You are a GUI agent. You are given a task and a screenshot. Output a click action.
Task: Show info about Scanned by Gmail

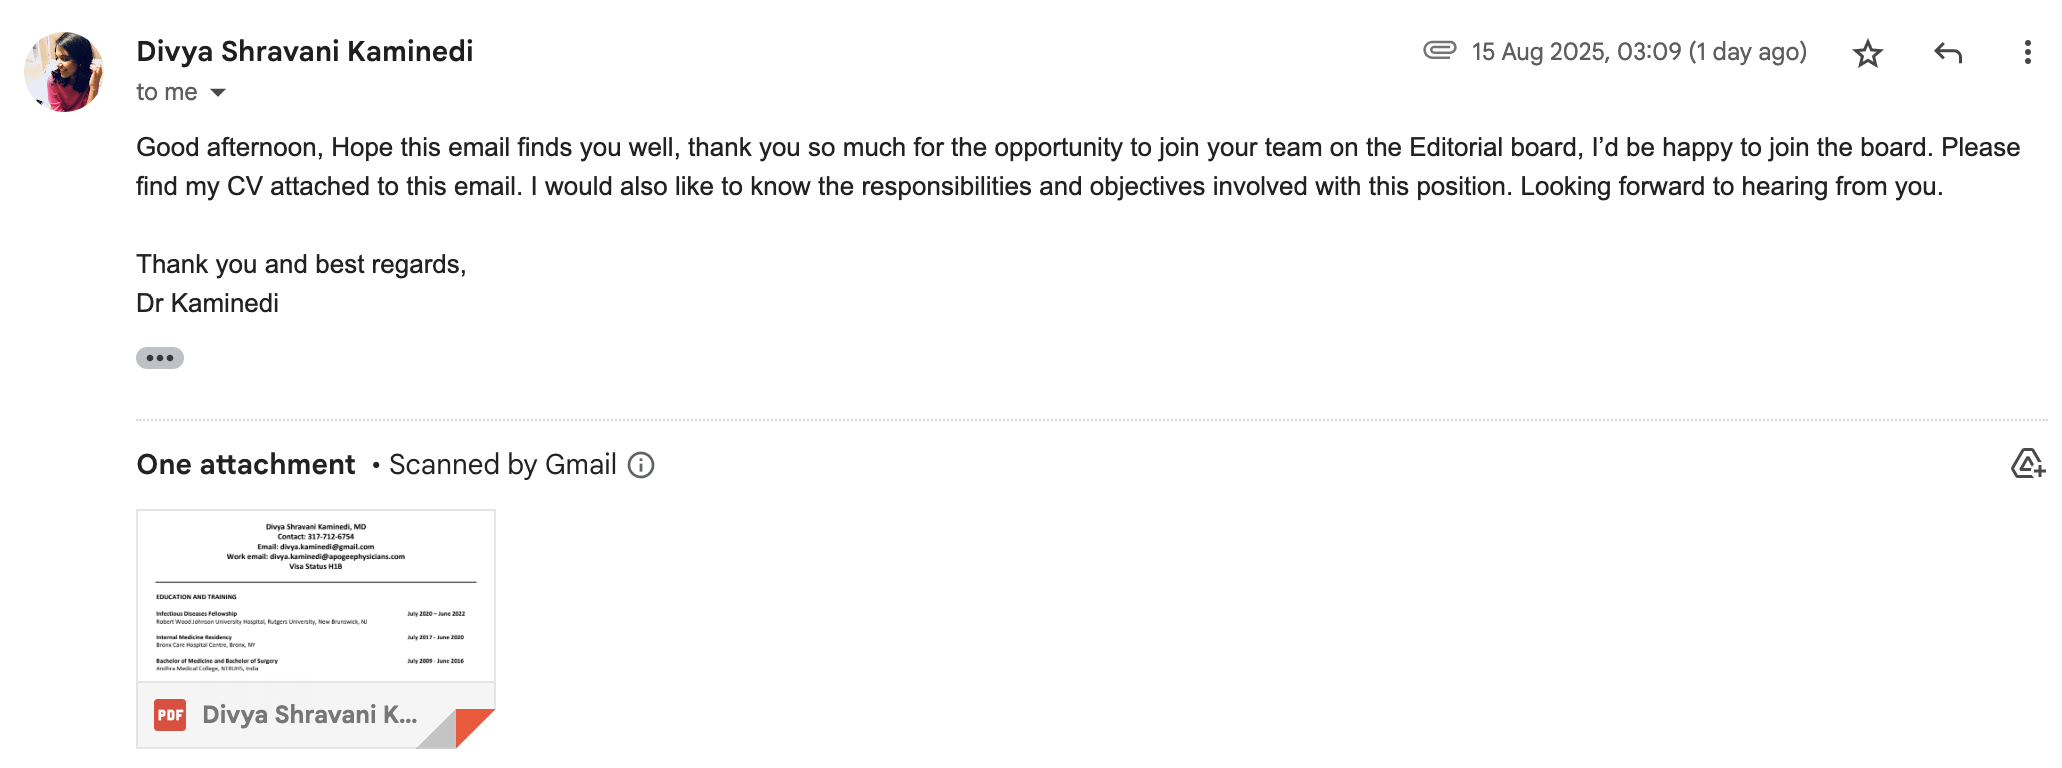pos(641,465)
